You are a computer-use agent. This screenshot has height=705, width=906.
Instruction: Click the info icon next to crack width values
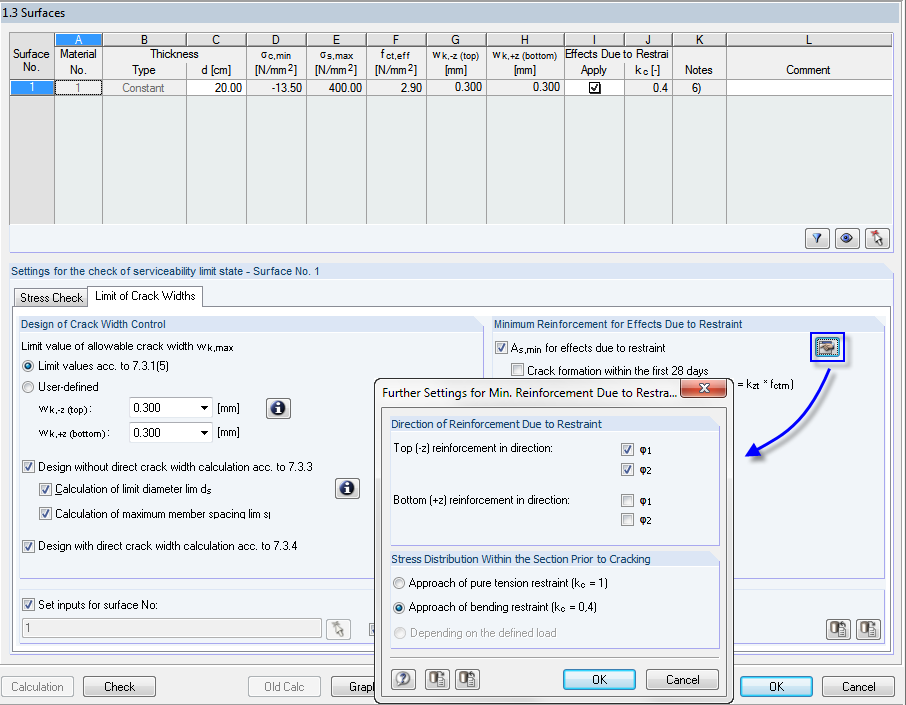point(278,408)
